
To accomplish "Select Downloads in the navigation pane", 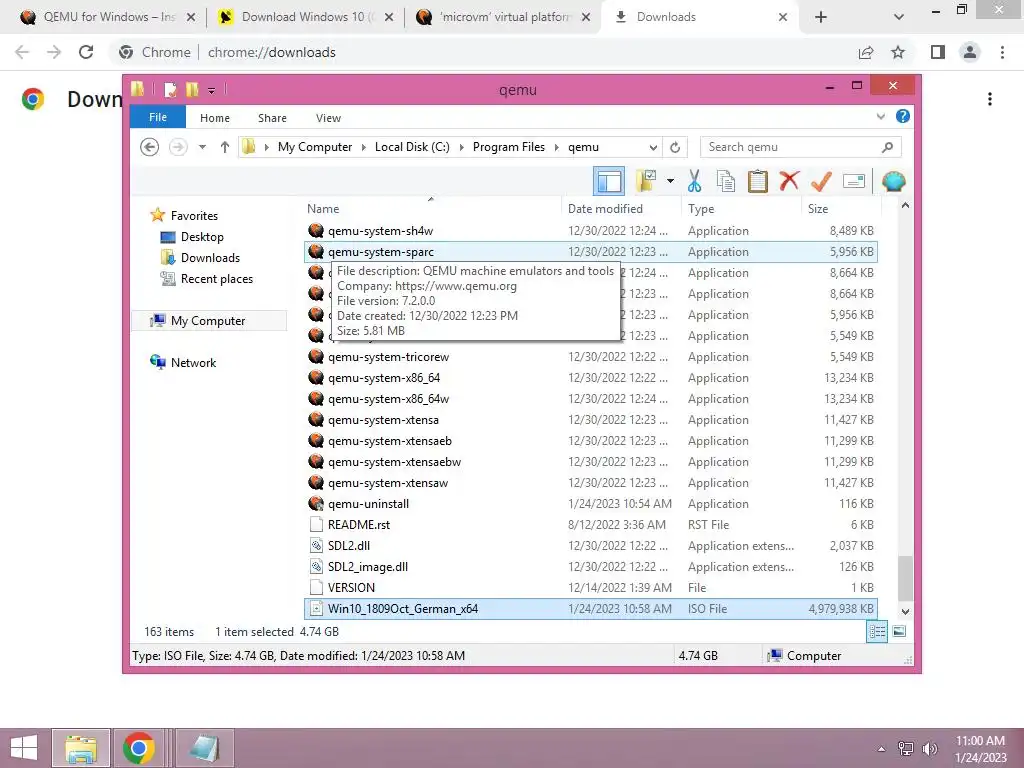I will 210,257.
